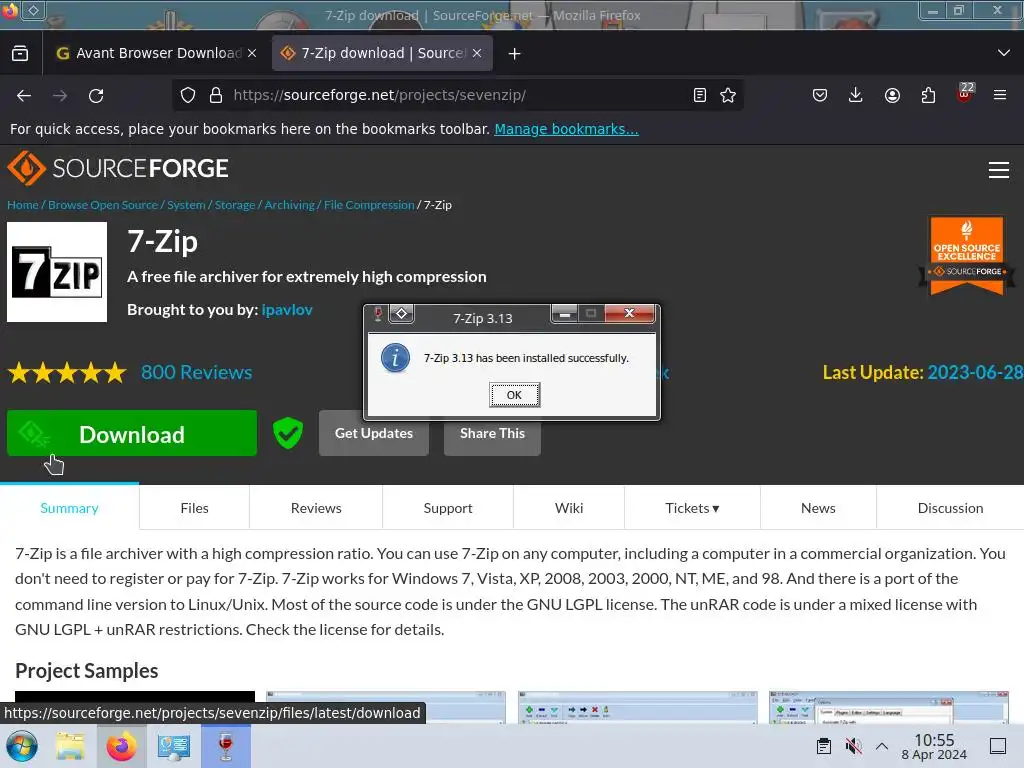Open the Firefox account icon
The image size is (1024, 768).
click(892, 95)
